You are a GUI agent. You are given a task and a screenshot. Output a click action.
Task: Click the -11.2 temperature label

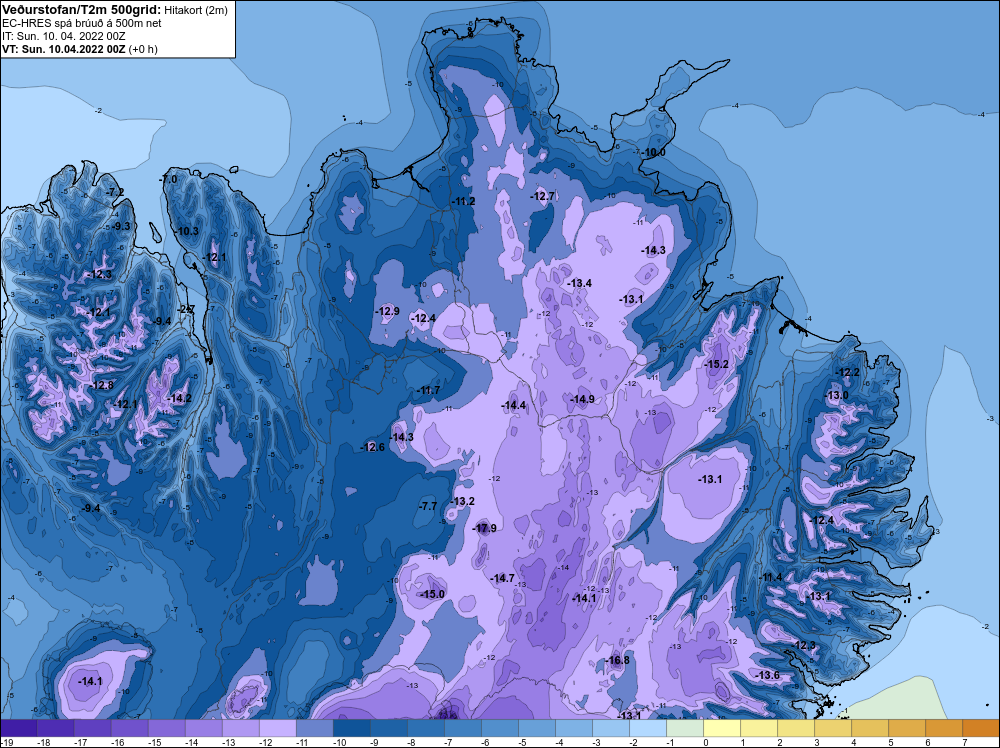(464, 201)
